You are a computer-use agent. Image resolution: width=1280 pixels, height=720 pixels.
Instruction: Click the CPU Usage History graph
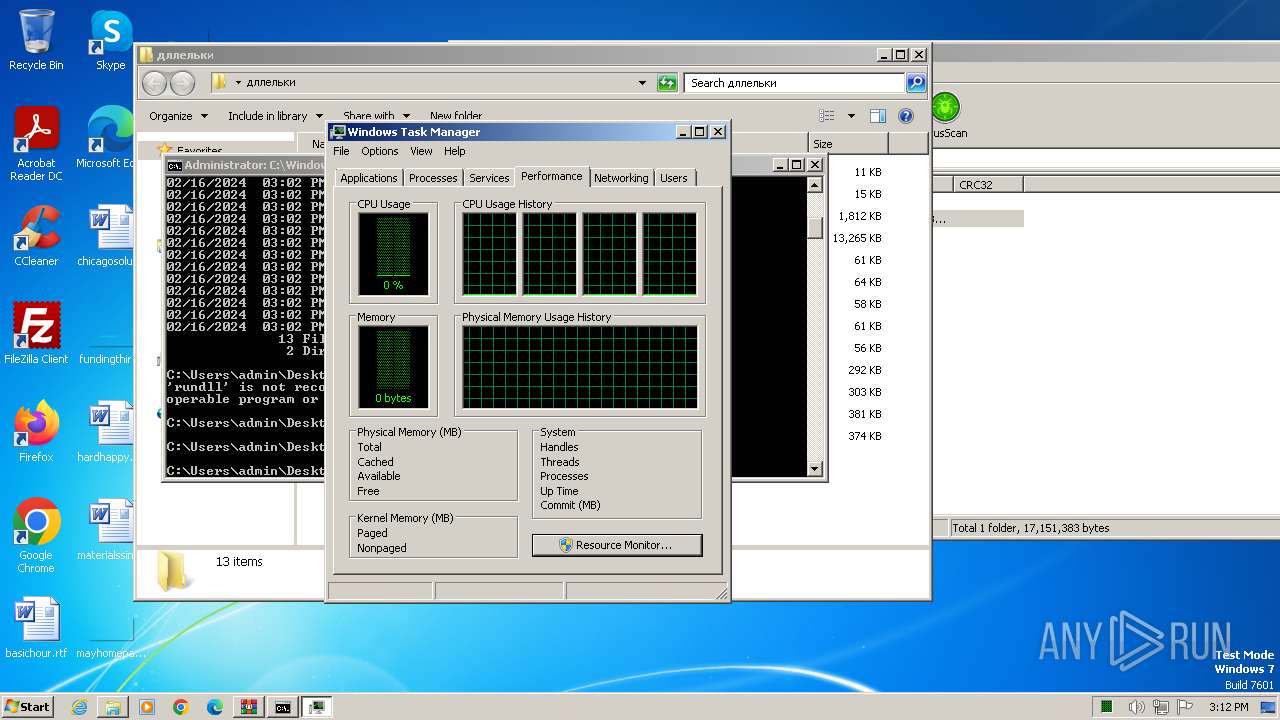tap(580, 254)
